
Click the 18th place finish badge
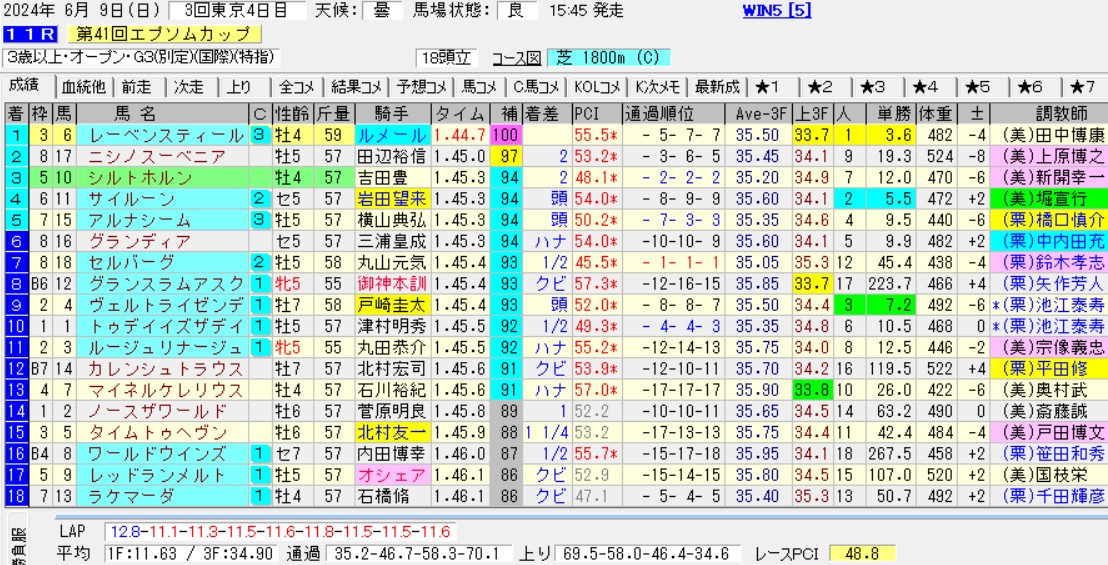pos(15,495)
